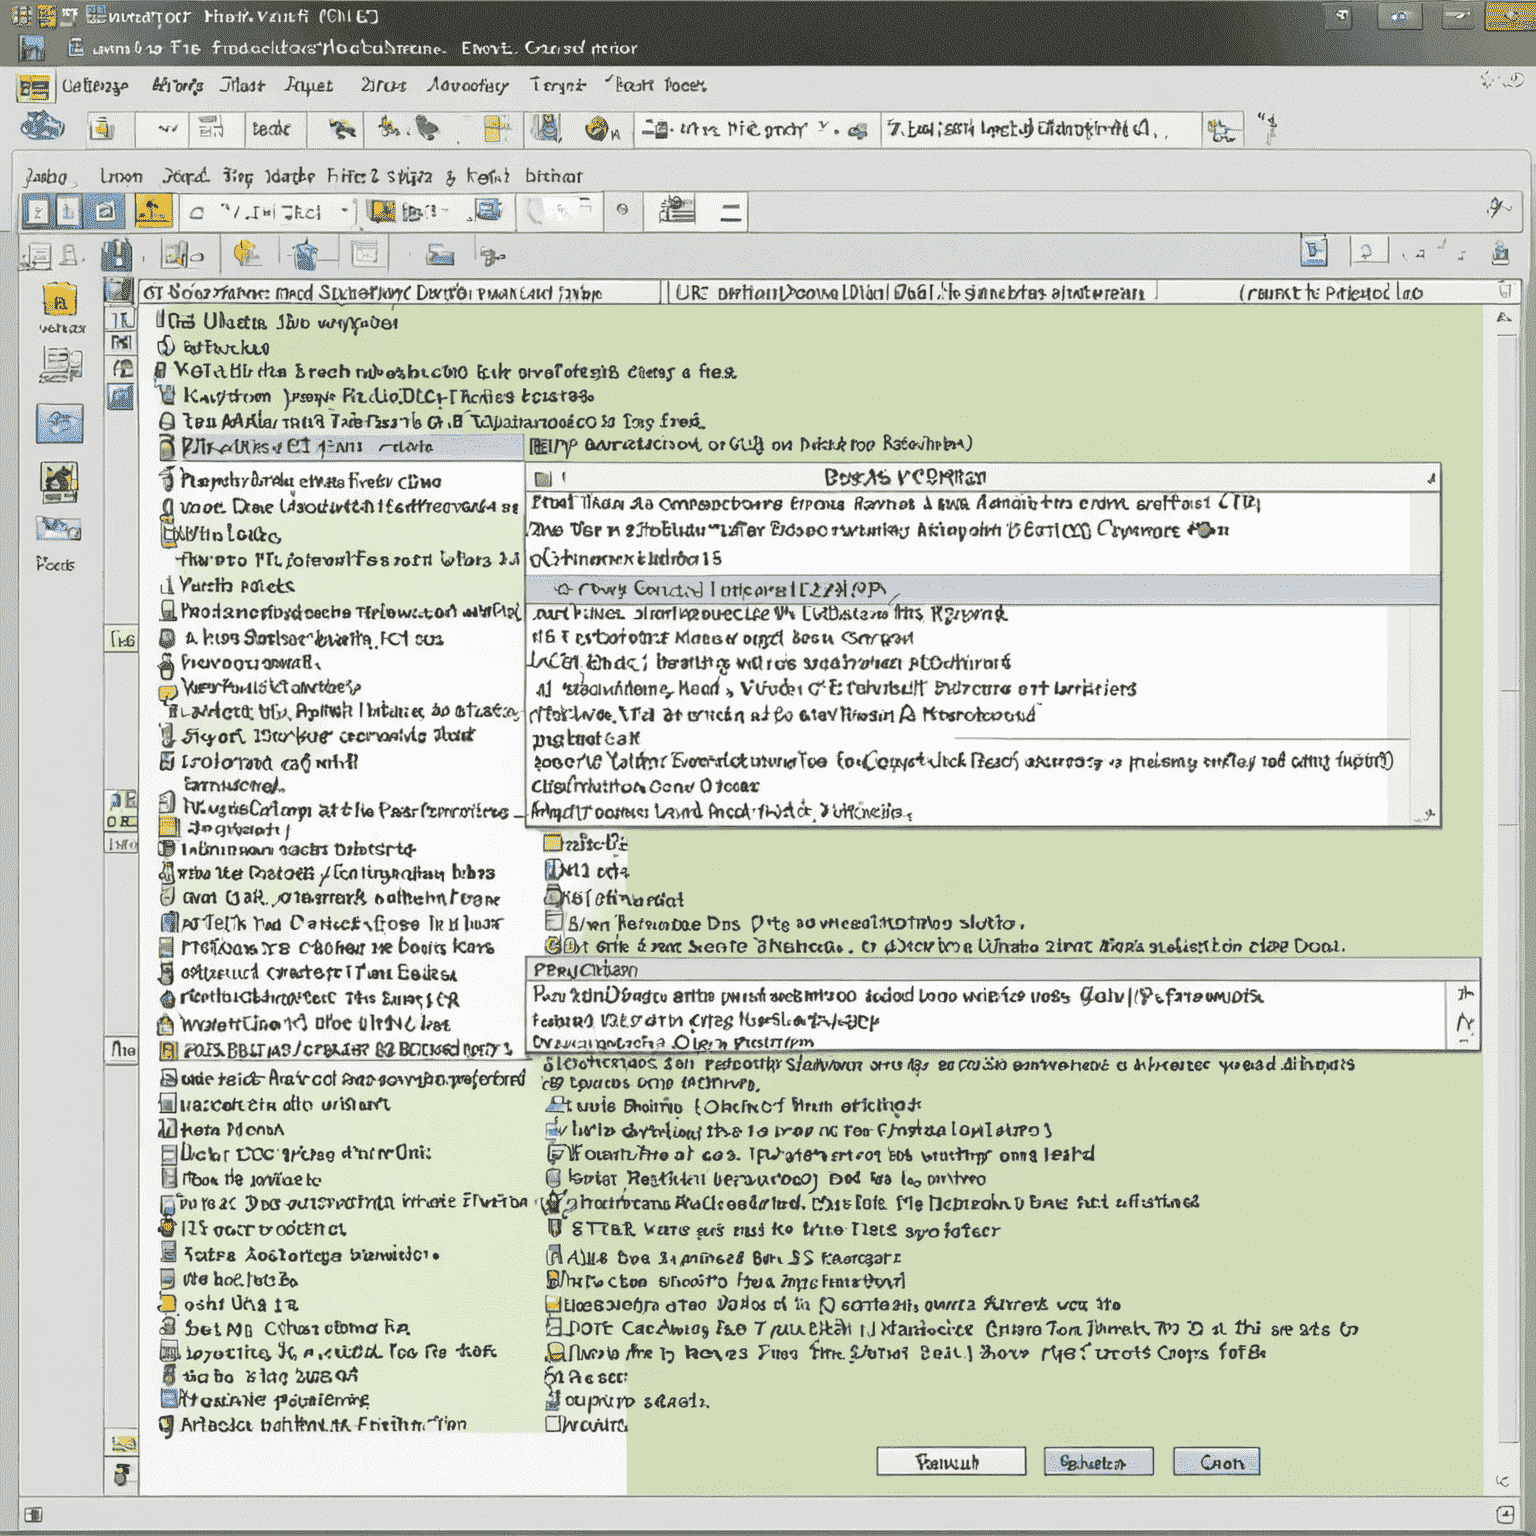Image resolution: width=1536 pixels, height=1536 pixels.
Task: Click the orange highlighted toolbar icon
Action: [153, 211]
